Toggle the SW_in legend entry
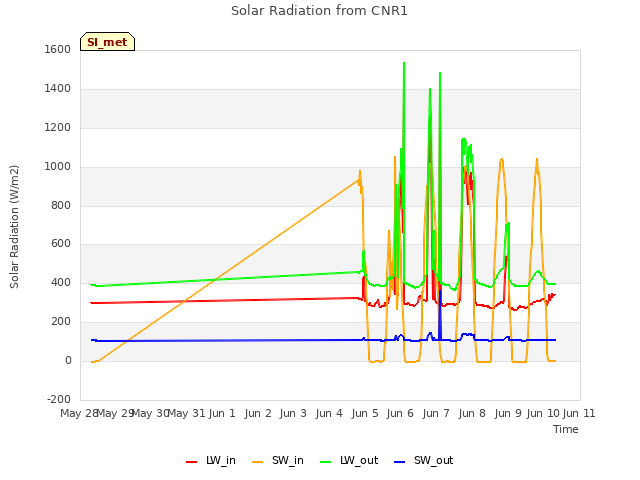 278,460
